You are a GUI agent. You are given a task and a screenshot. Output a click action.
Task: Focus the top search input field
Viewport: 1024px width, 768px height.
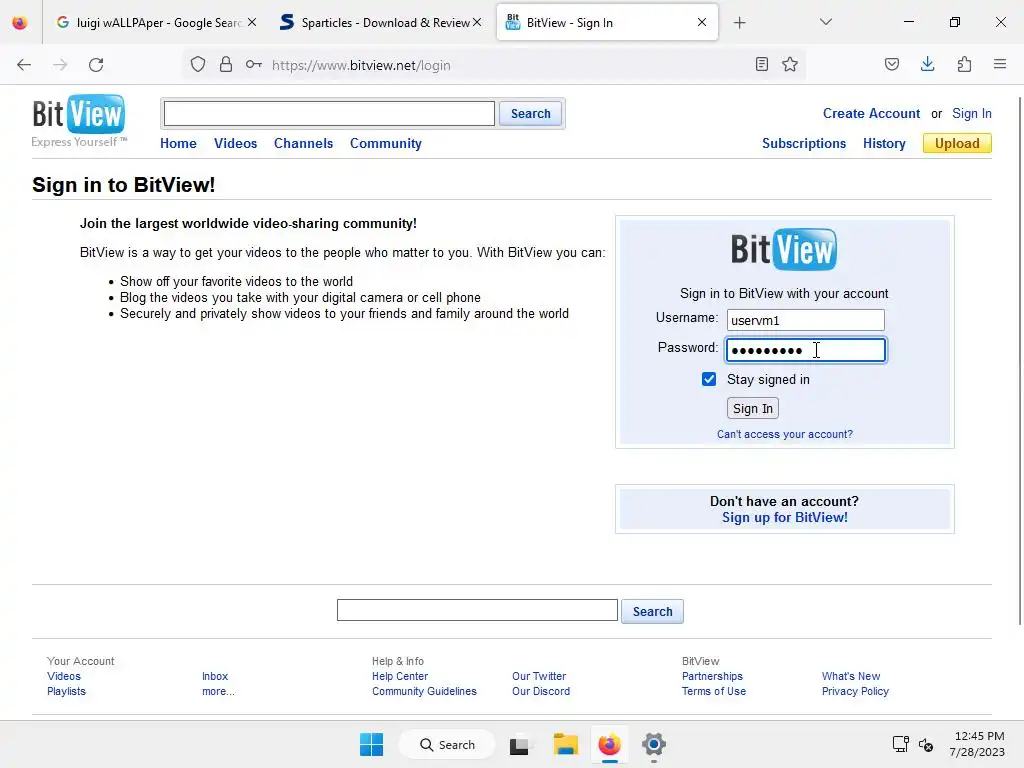click(329, 114)
